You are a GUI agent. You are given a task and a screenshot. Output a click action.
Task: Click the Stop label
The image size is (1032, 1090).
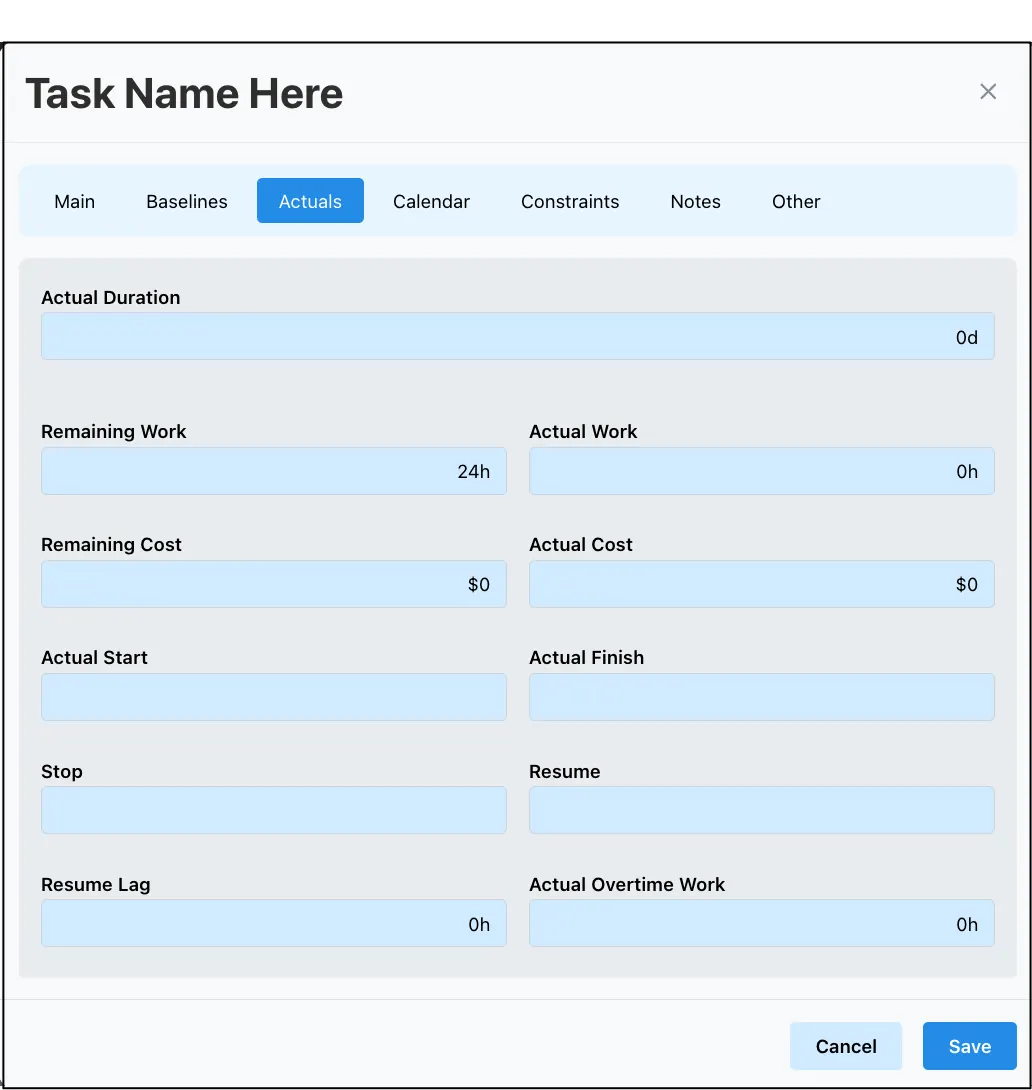62,772
